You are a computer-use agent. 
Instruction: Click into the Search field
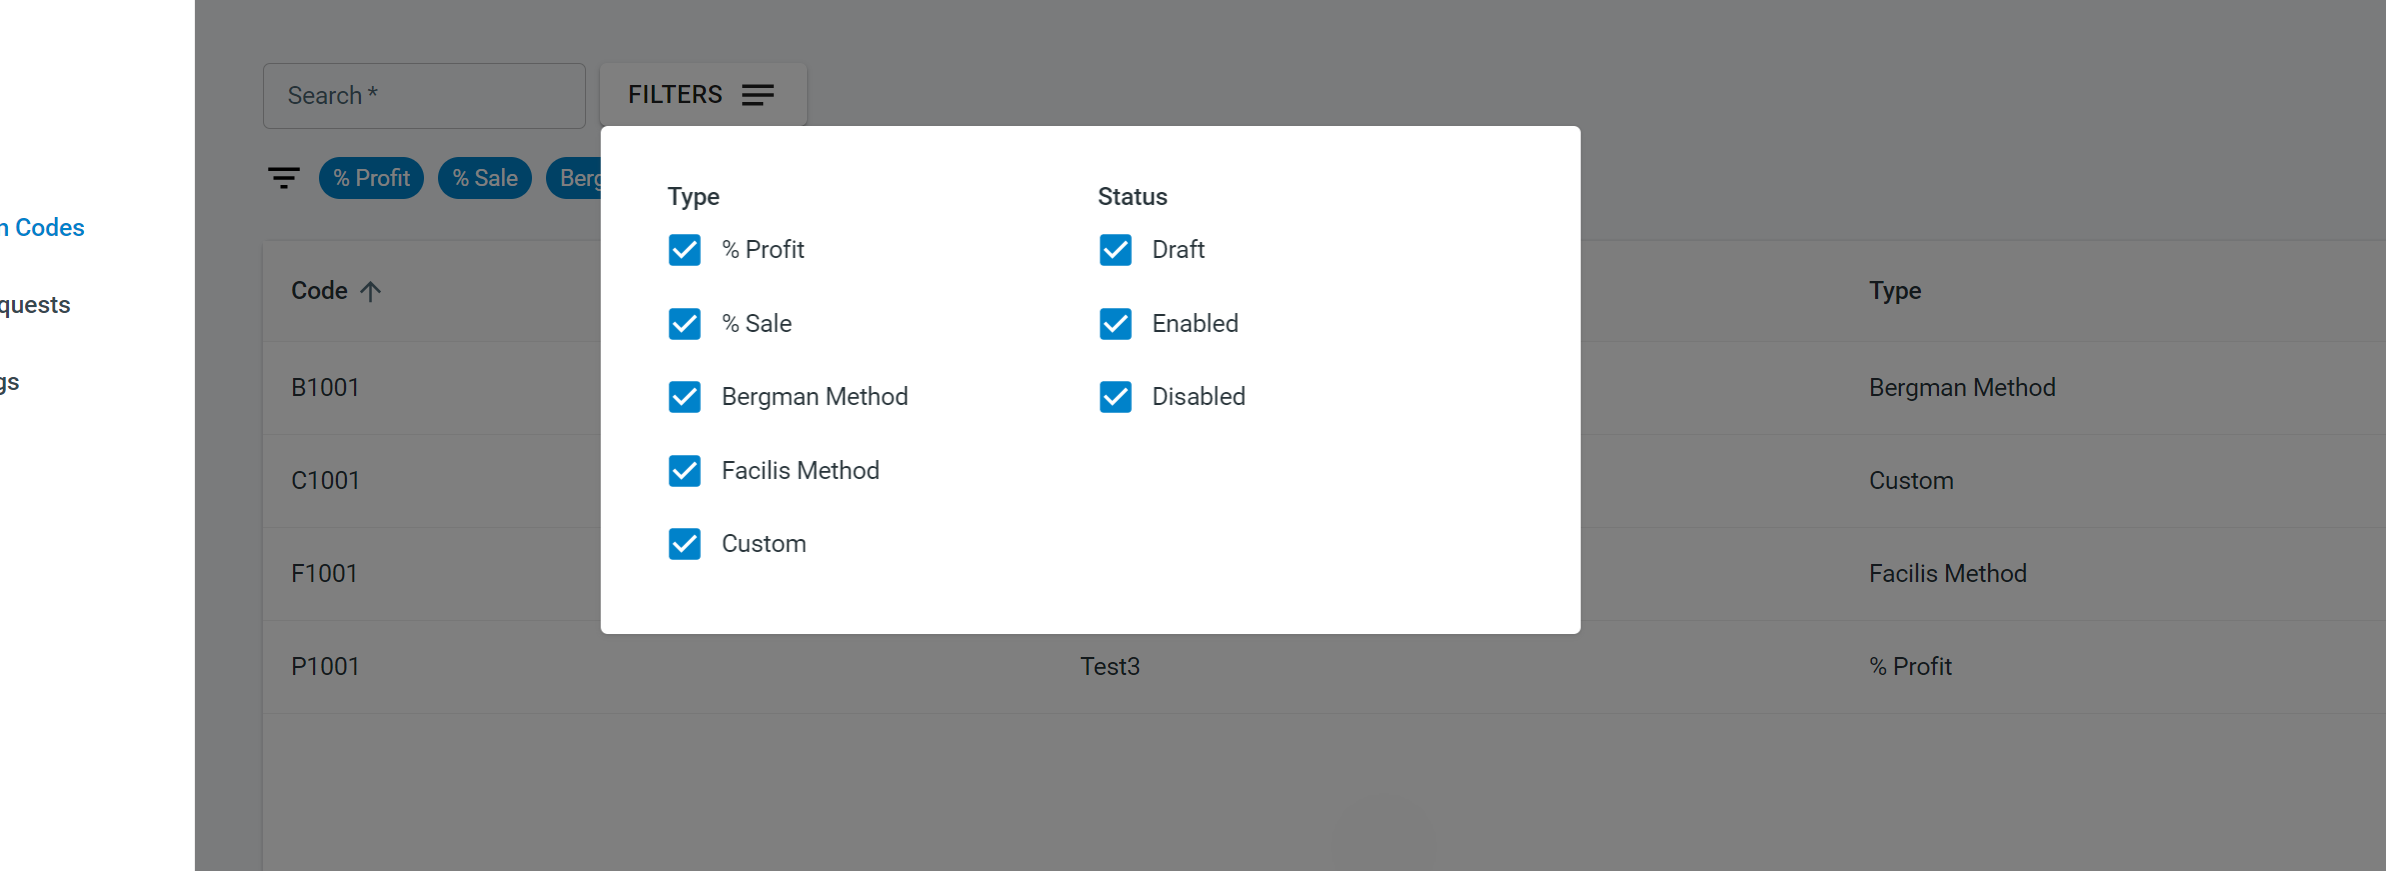[424, 96]
